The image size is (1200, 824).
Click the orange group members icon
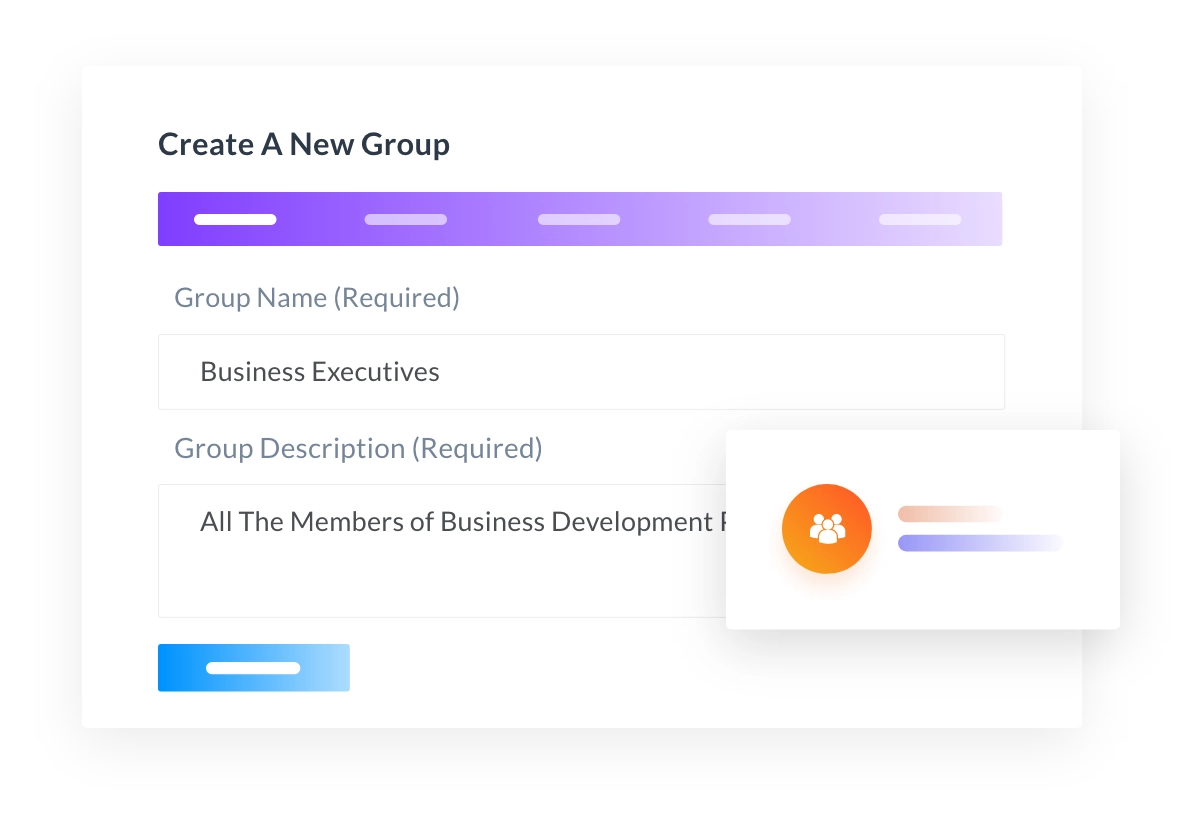coord(827,528)
